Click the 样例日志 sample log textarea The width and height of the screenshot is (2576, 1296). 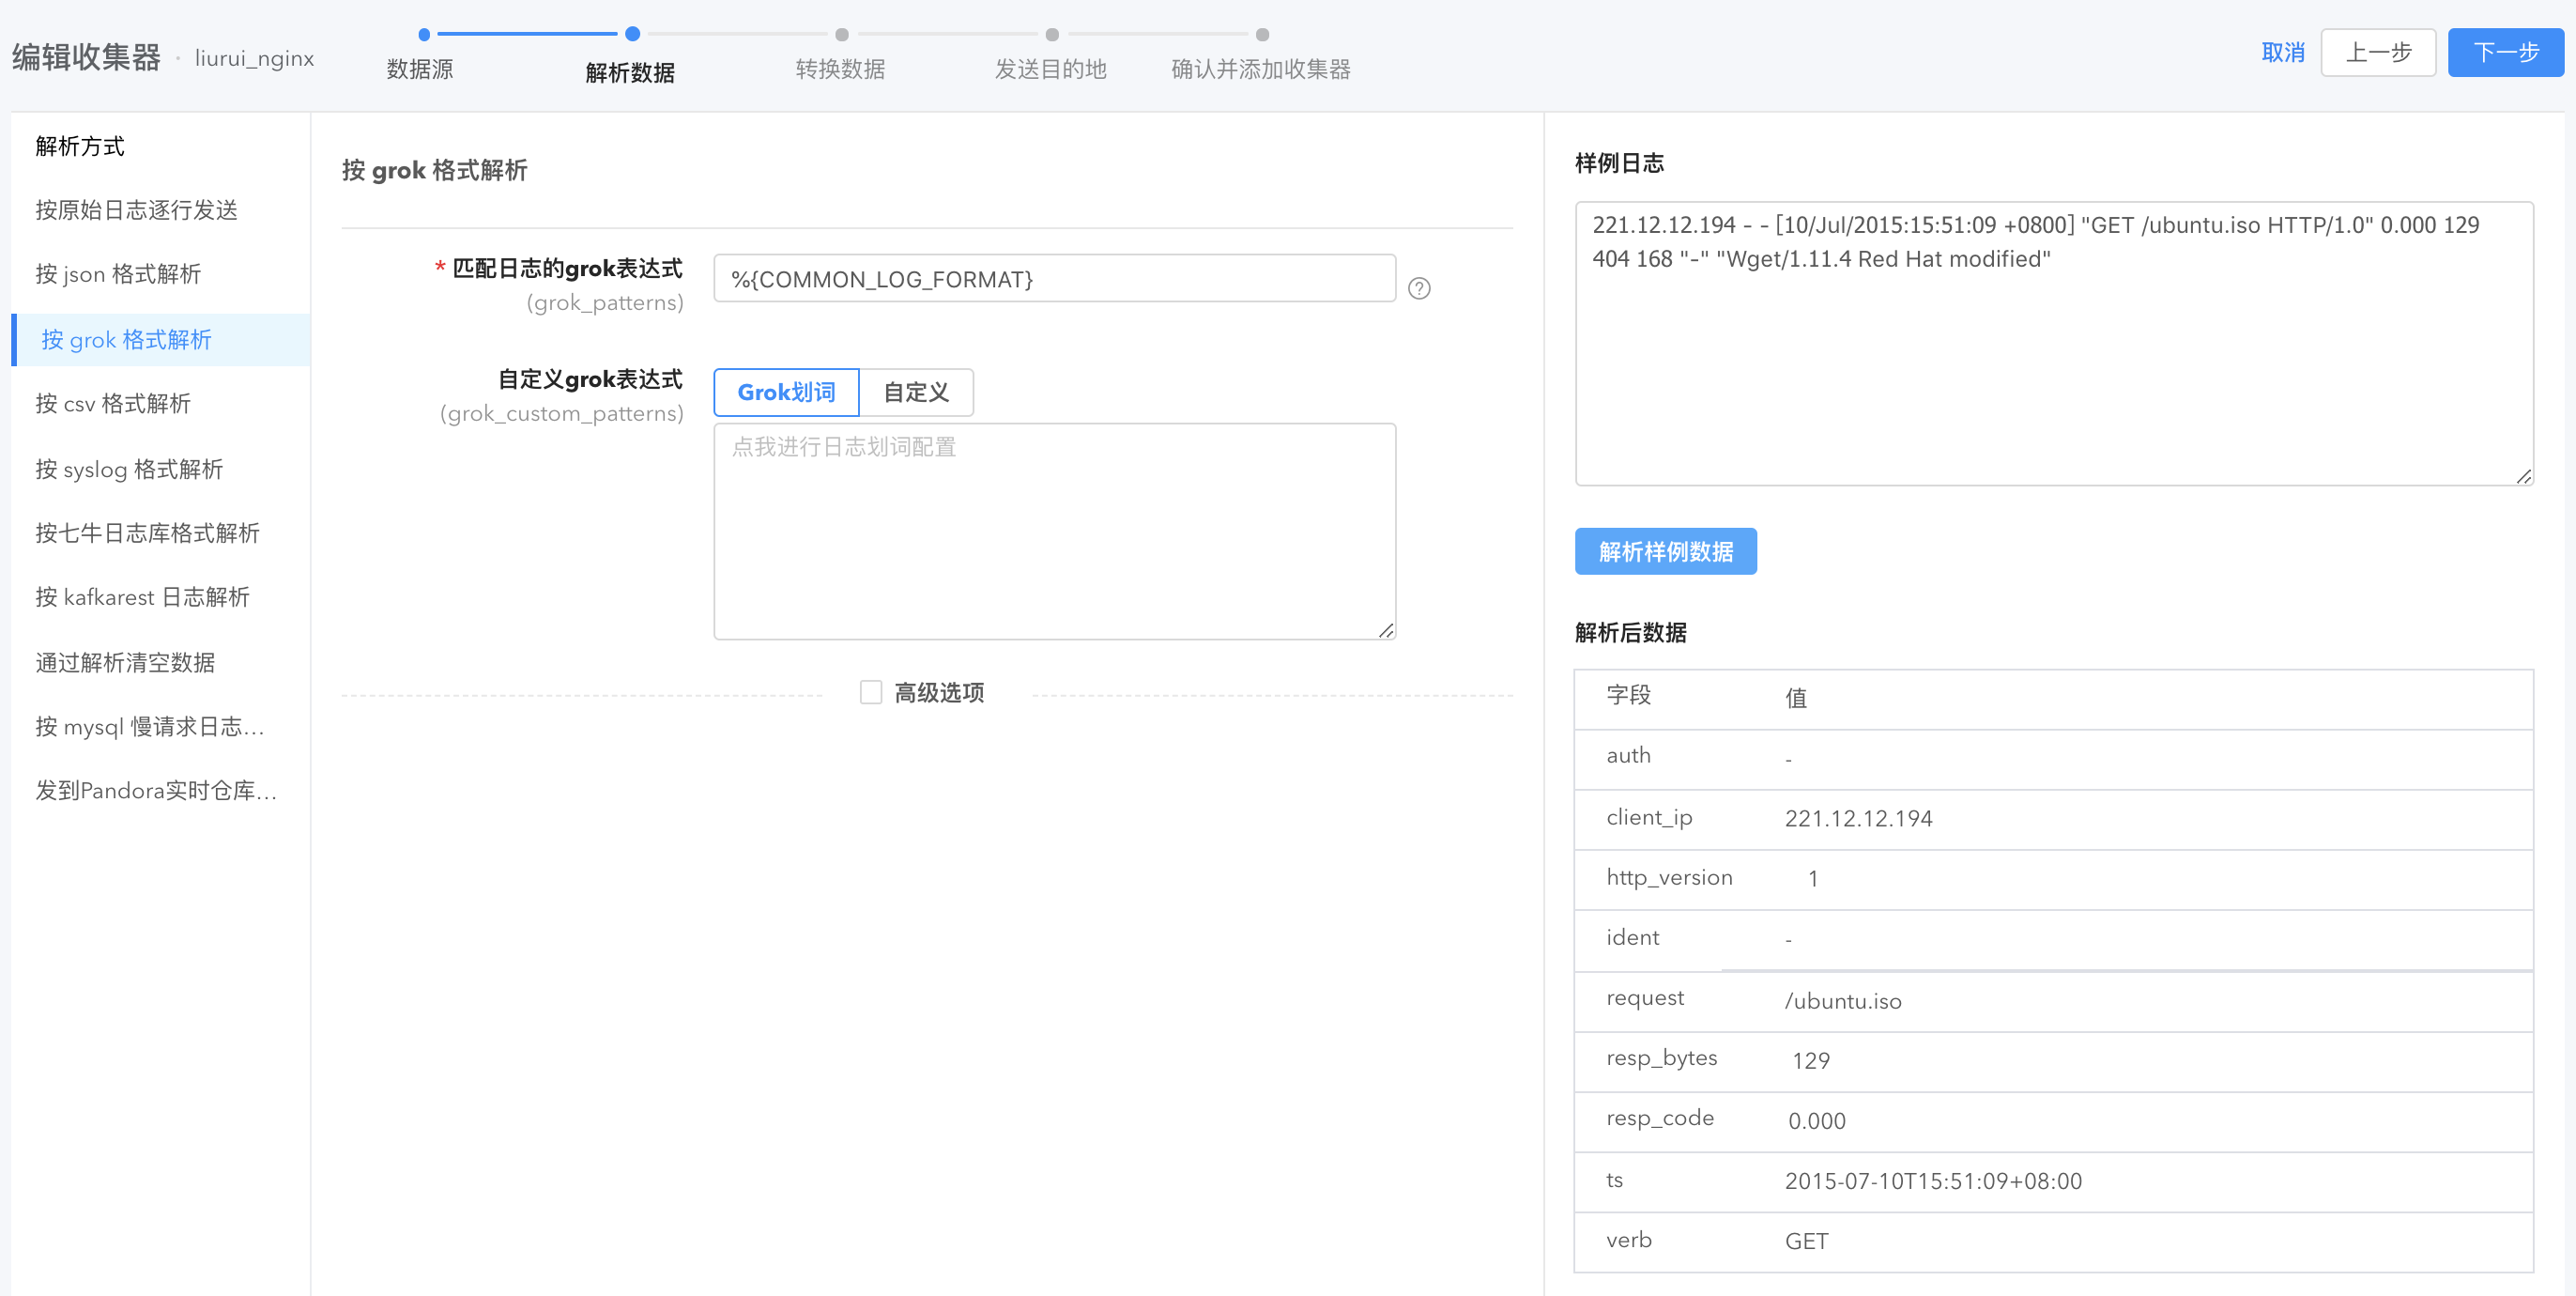click(2054, 344)
